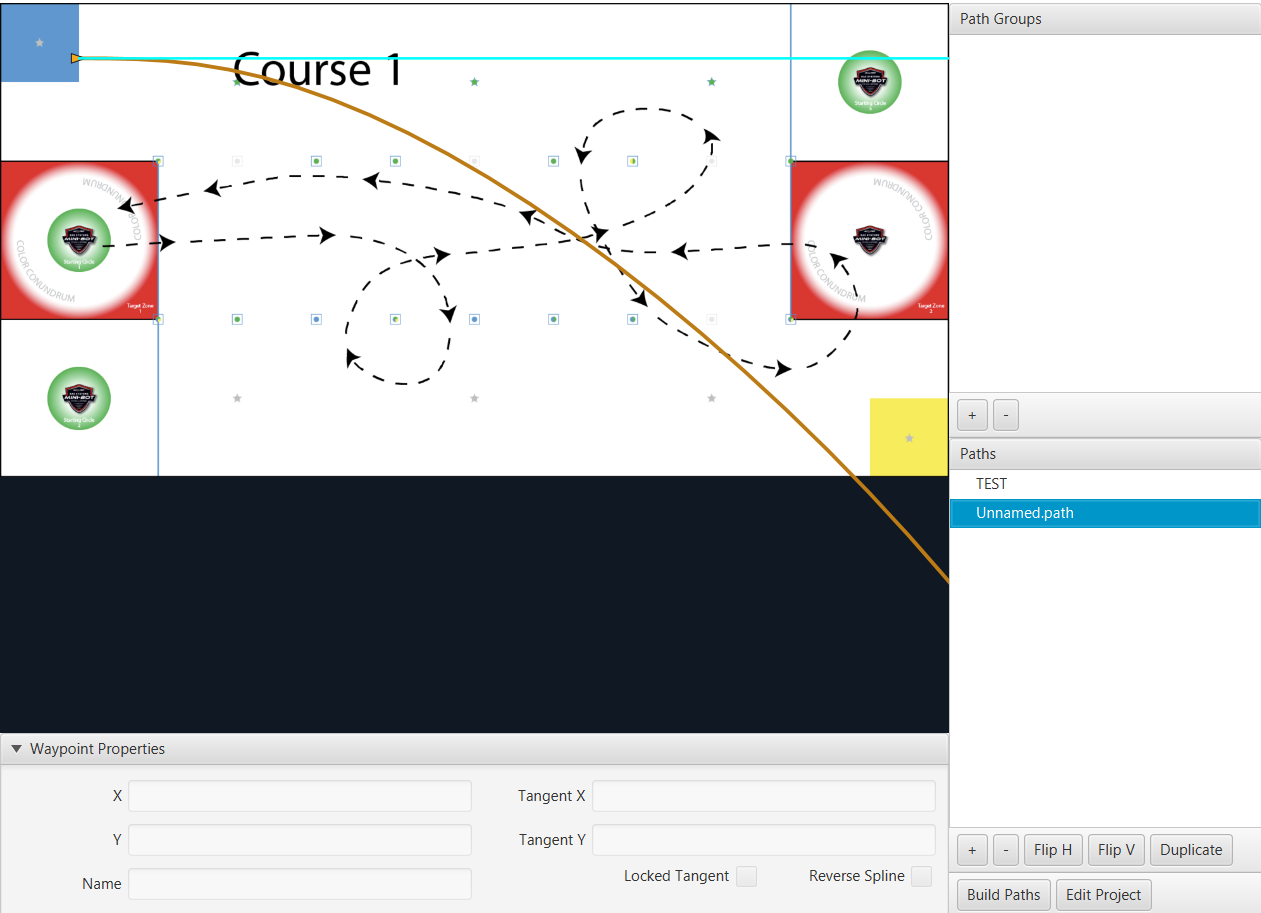1261x913 pixels.
Task: Click the right red Target Zone 2
Action: 869,240
